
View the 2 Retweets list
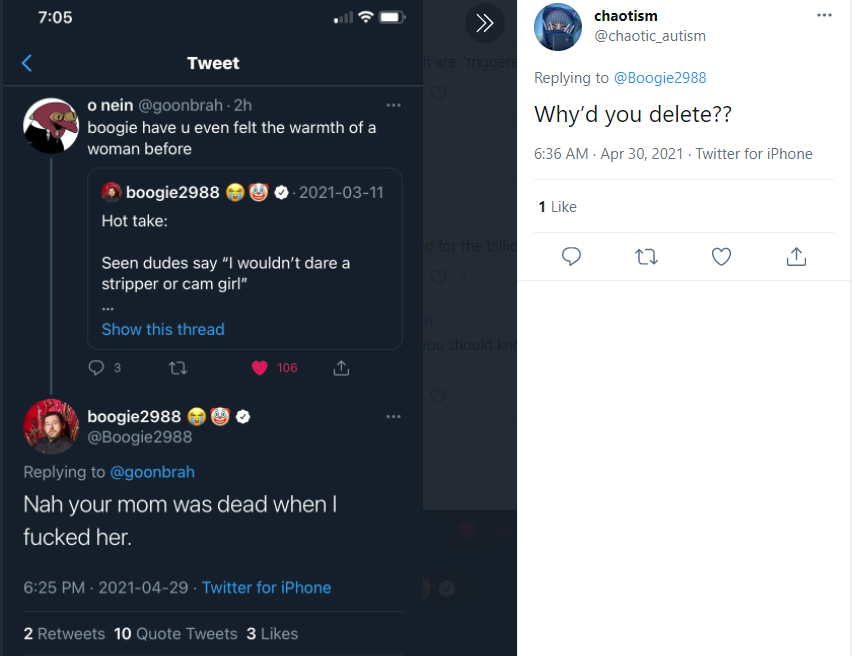pos(64,634)
